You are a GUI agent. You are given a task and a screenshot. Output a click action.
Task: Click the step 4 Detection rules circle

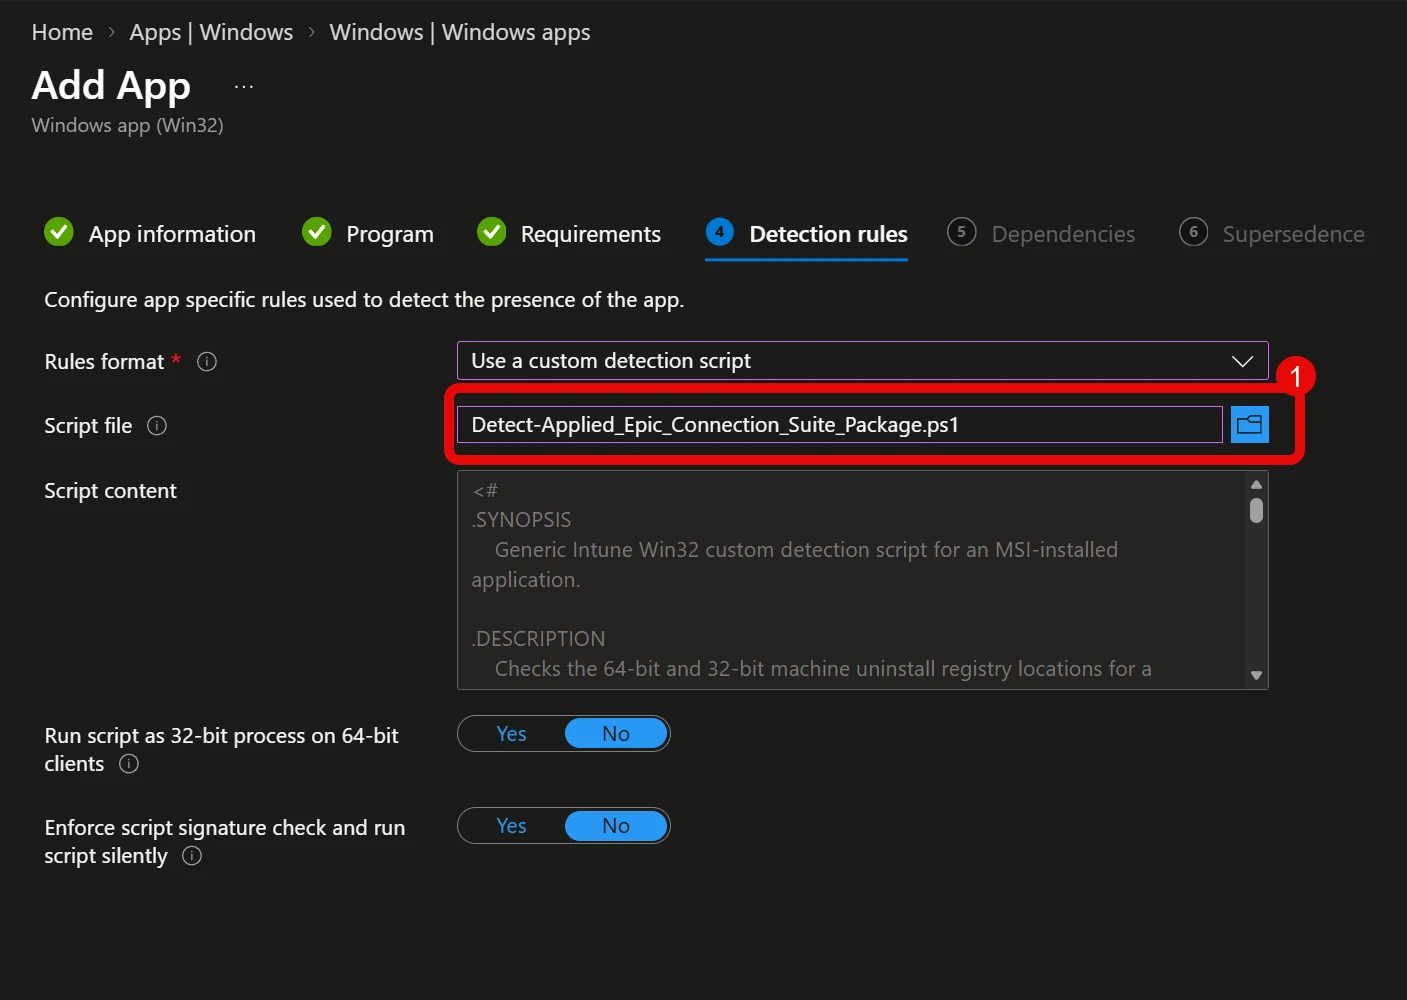(719, 232)
